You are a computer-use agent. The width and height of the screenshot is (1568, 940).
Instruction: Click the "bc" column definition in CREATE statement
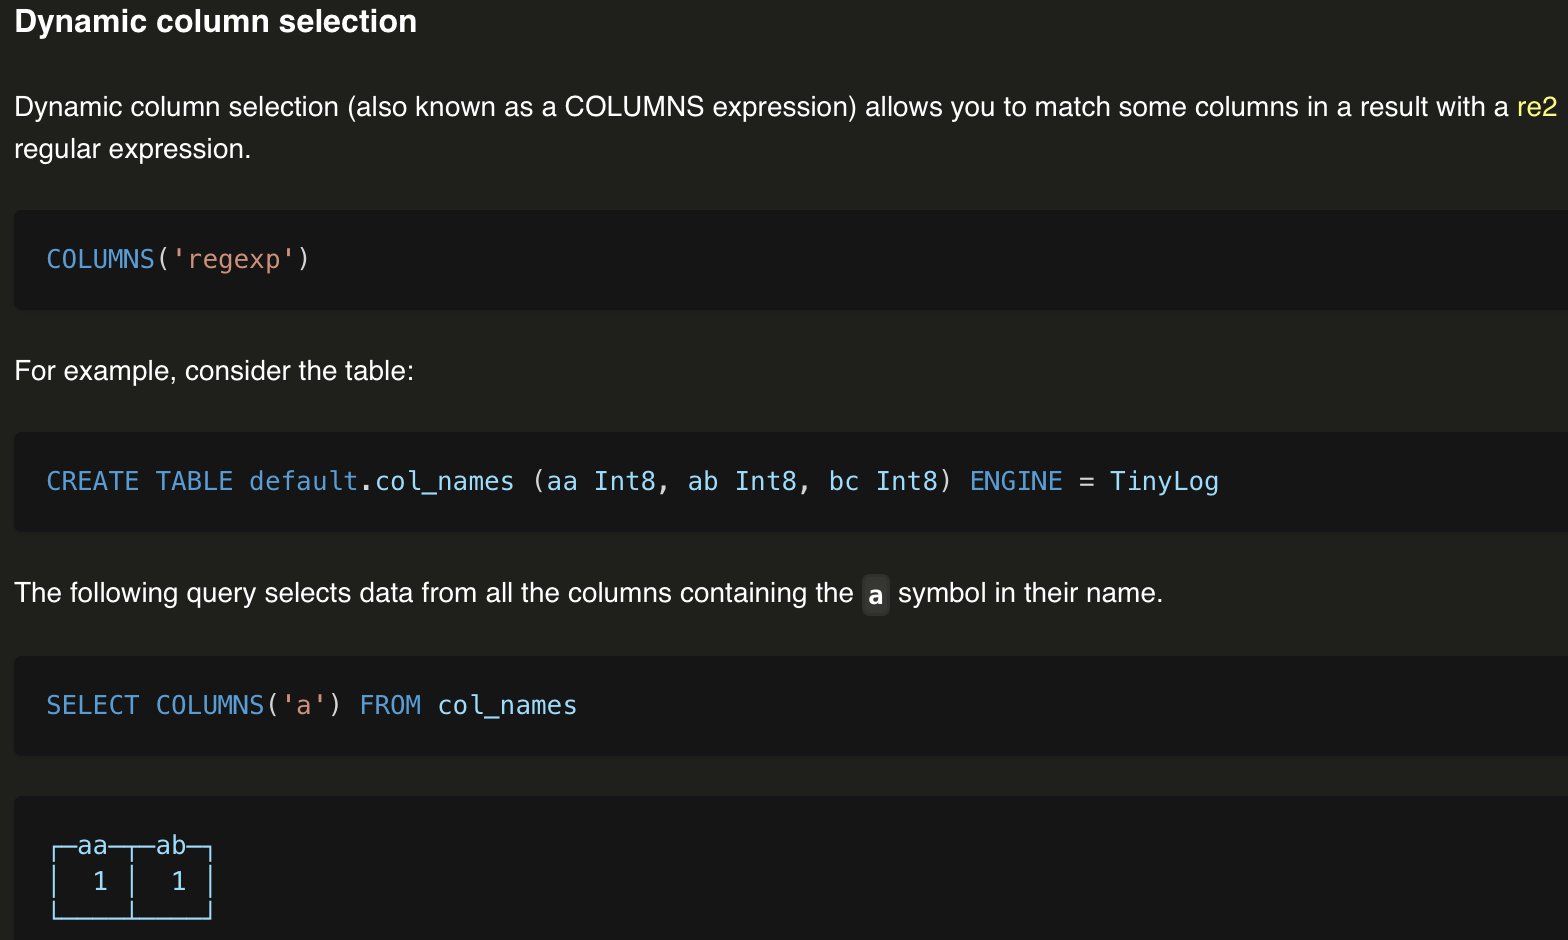(x=843, y=481)
